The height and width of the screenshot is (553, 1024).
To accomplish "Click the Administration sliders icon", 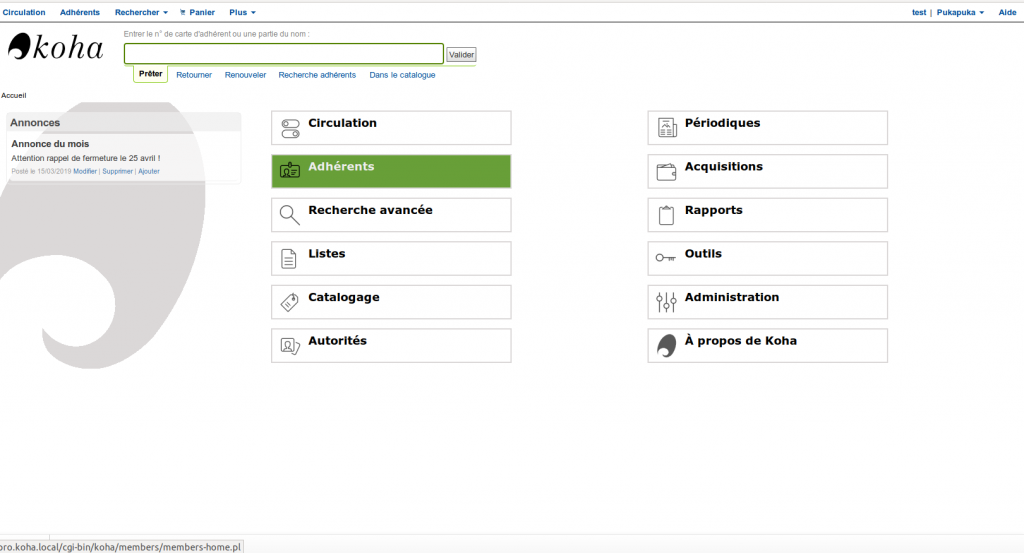I will pyautogui.click(x=667, y=302).
